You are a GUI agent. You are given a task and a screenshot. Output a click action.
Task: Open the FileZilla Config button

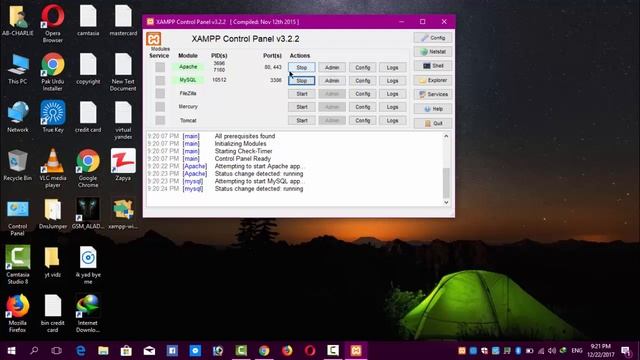(362, 94)
